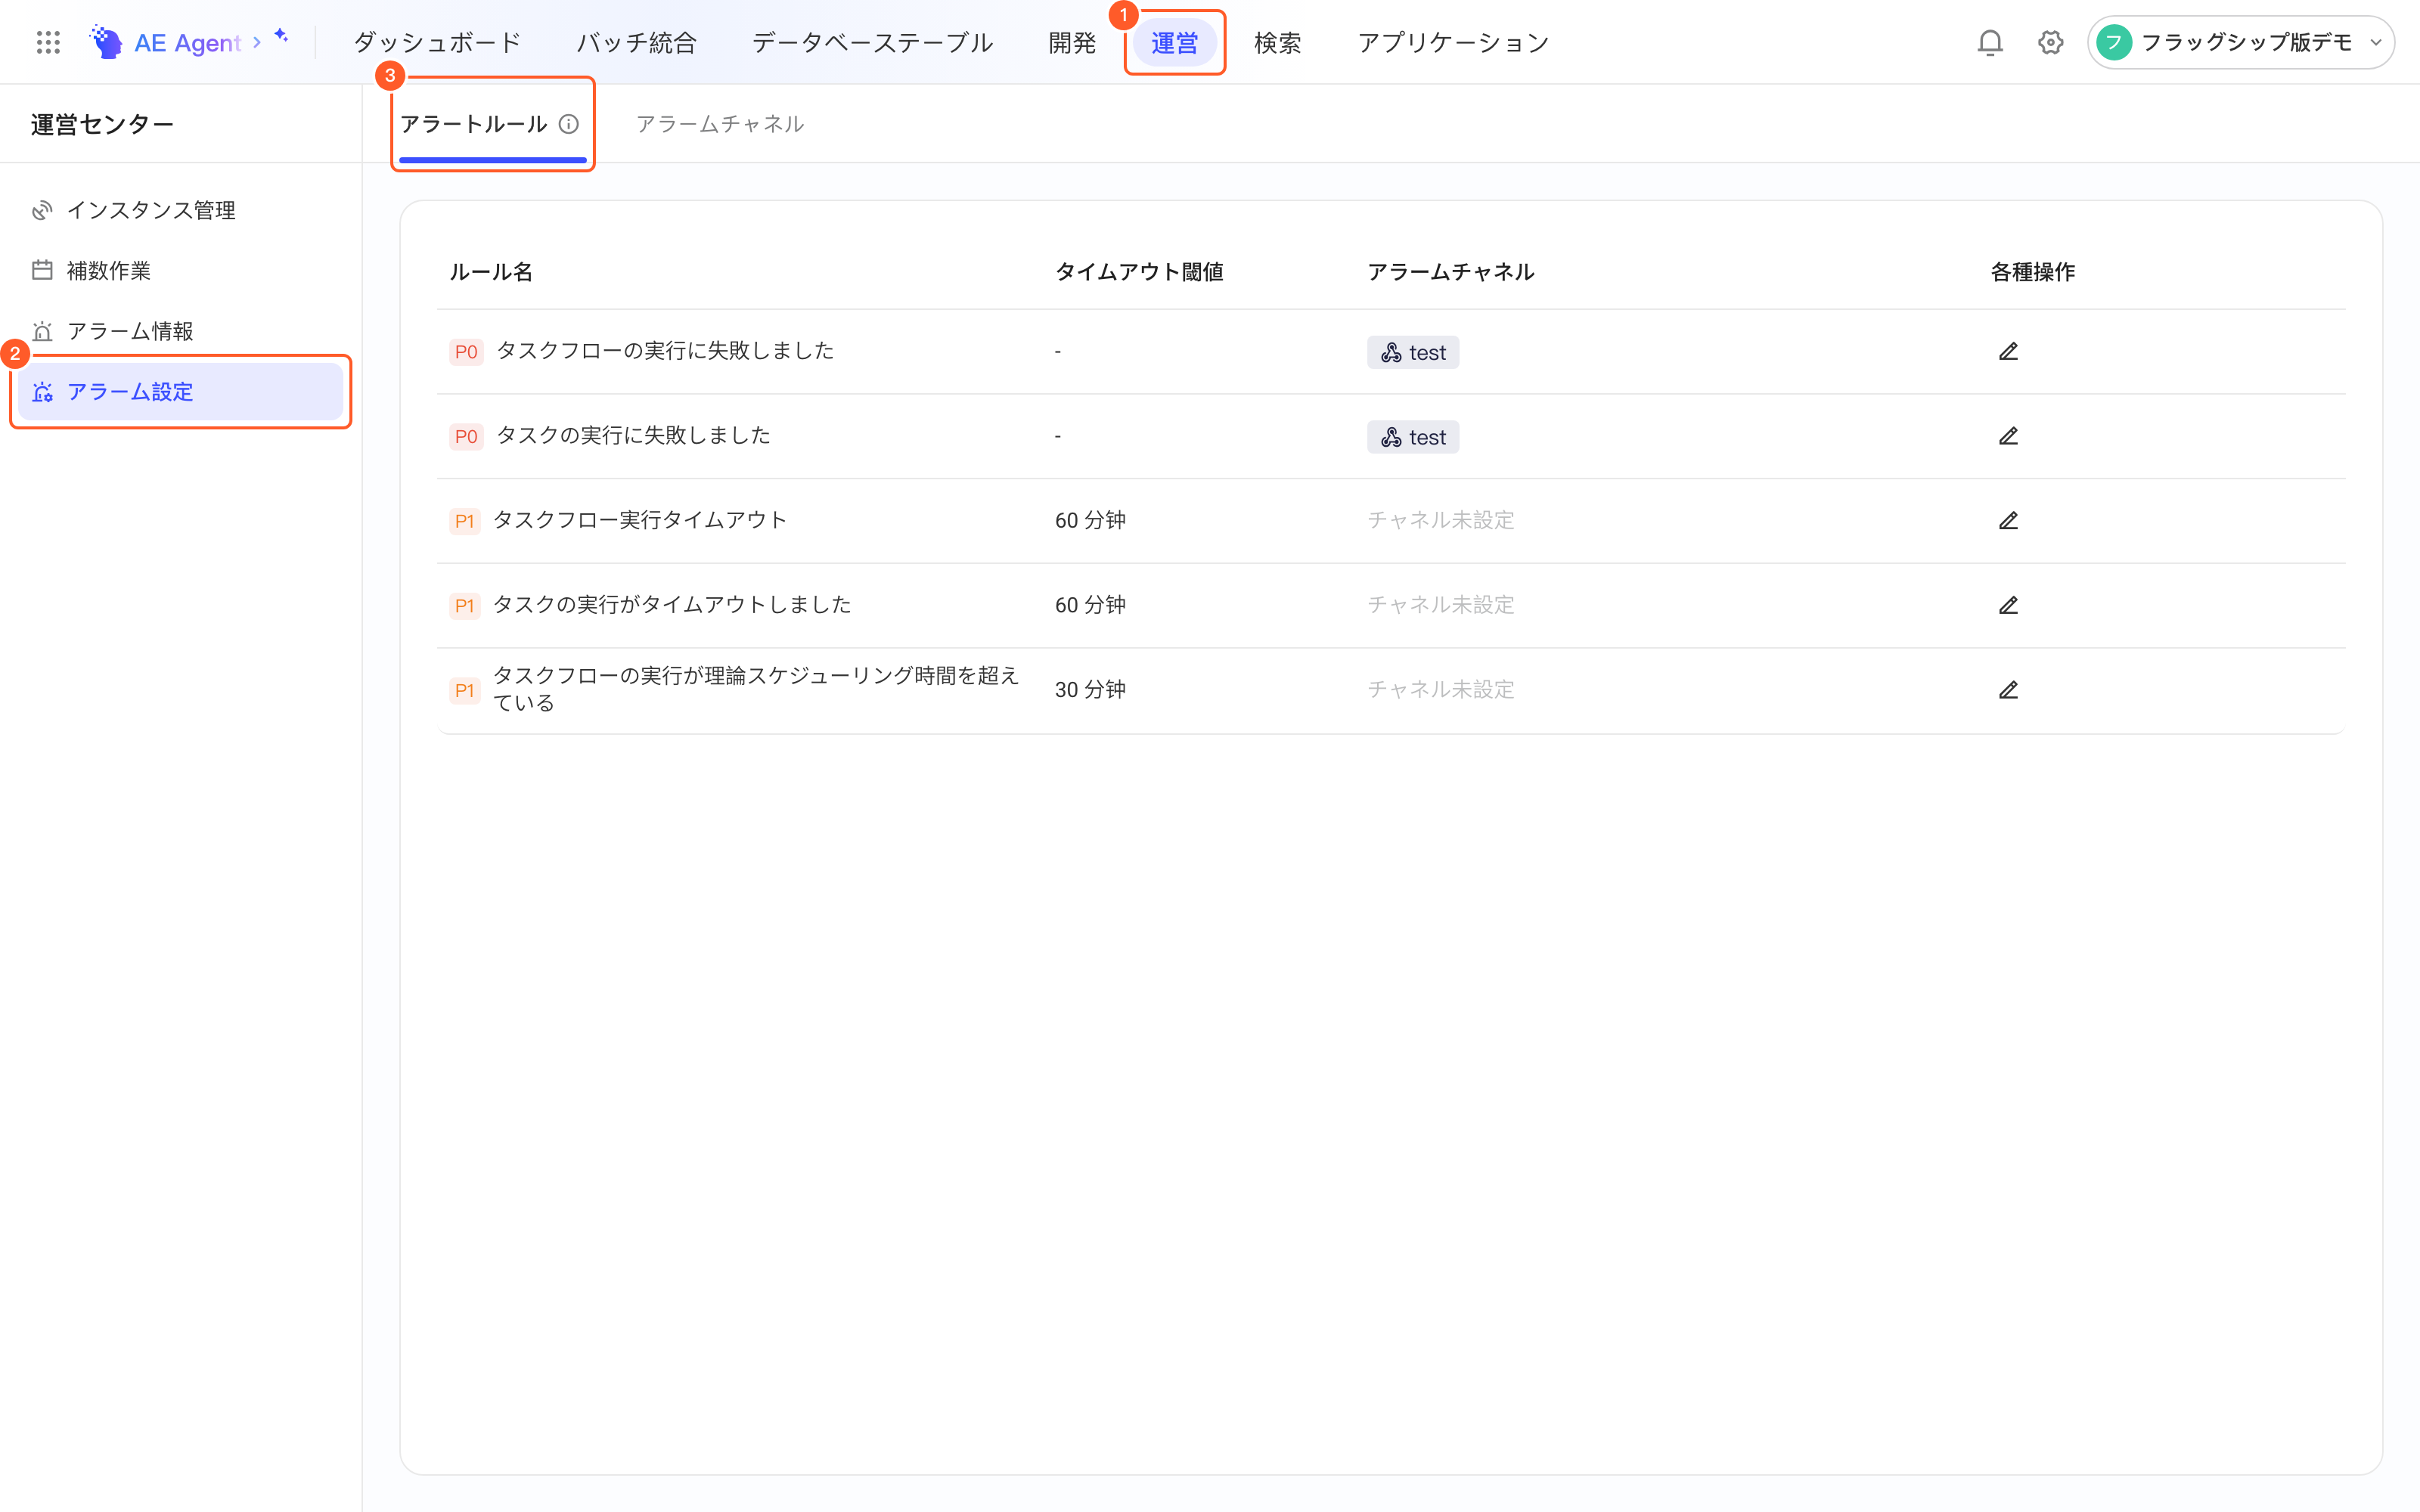Image resolution: width=2420 pixels, height=1512 pixels.
Task: Click the test channel tag in タスクフローの実行に失敗しました row
Action: click(x=1413, y=352)
